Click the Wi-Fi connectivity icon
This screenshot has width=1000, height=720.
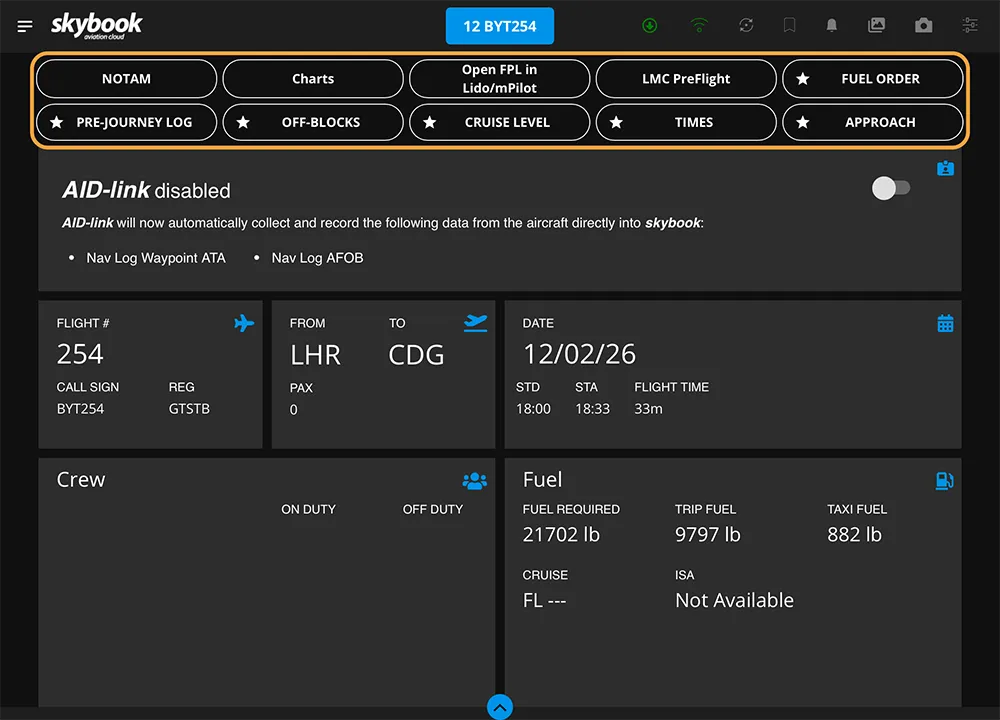coord(699,26)
